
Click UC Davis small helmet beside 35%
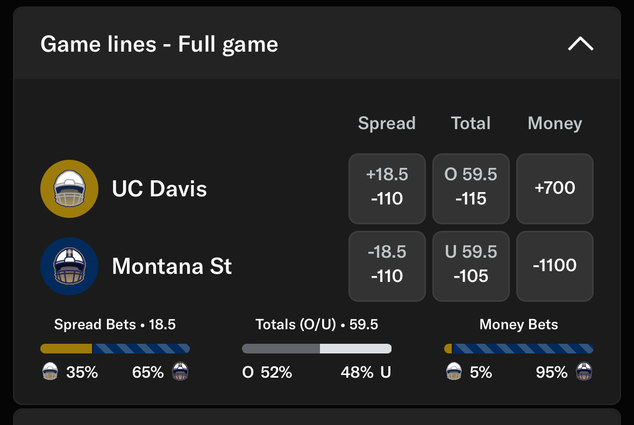click(49, 372)
